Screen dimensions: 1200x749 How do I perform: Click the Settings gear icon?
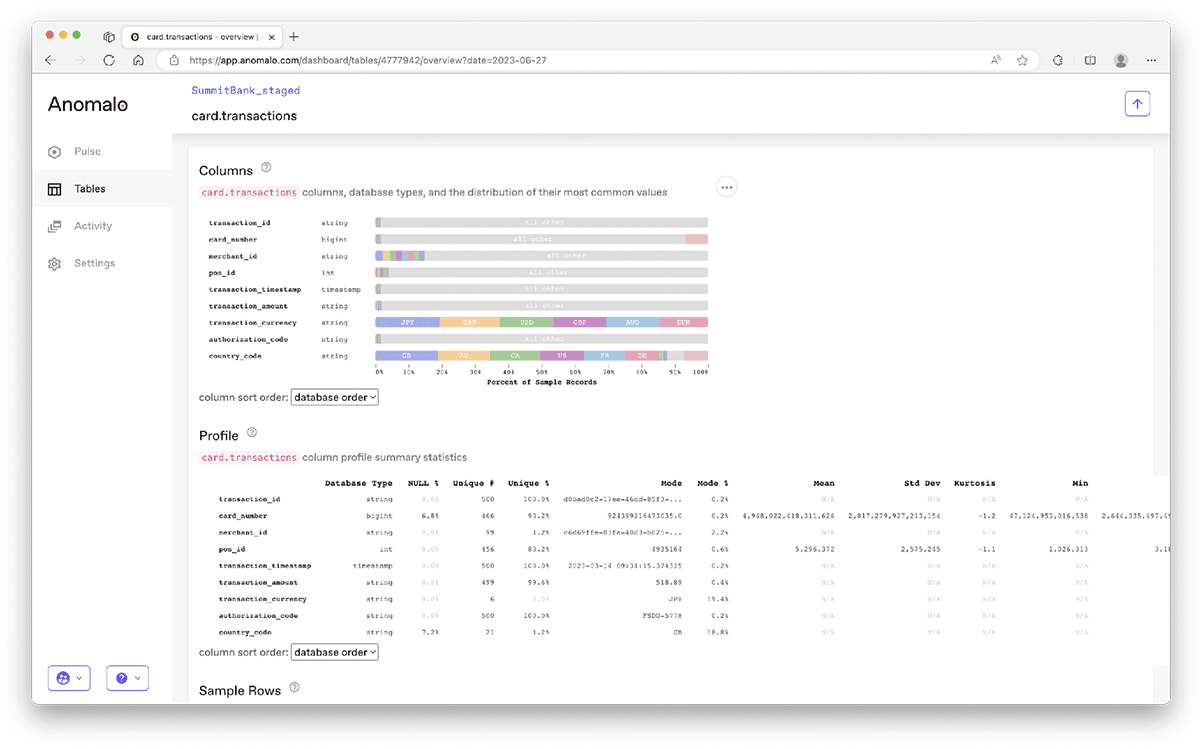pyautogui.click(x=55, y=264)
